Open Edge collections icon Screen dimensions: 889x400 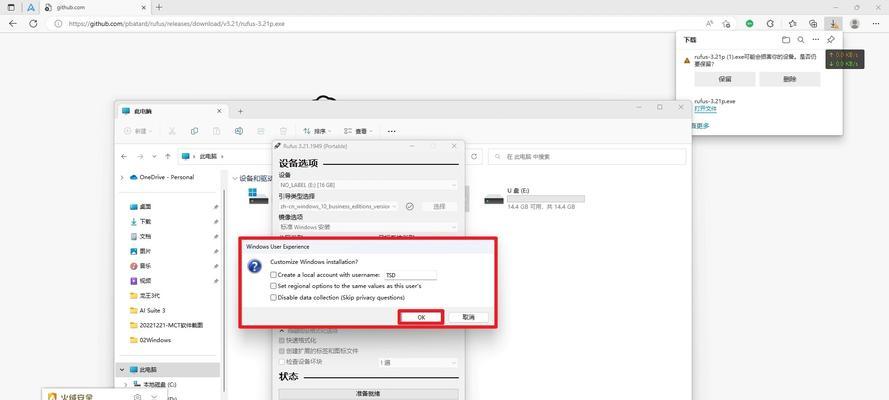tap(813, 24)
